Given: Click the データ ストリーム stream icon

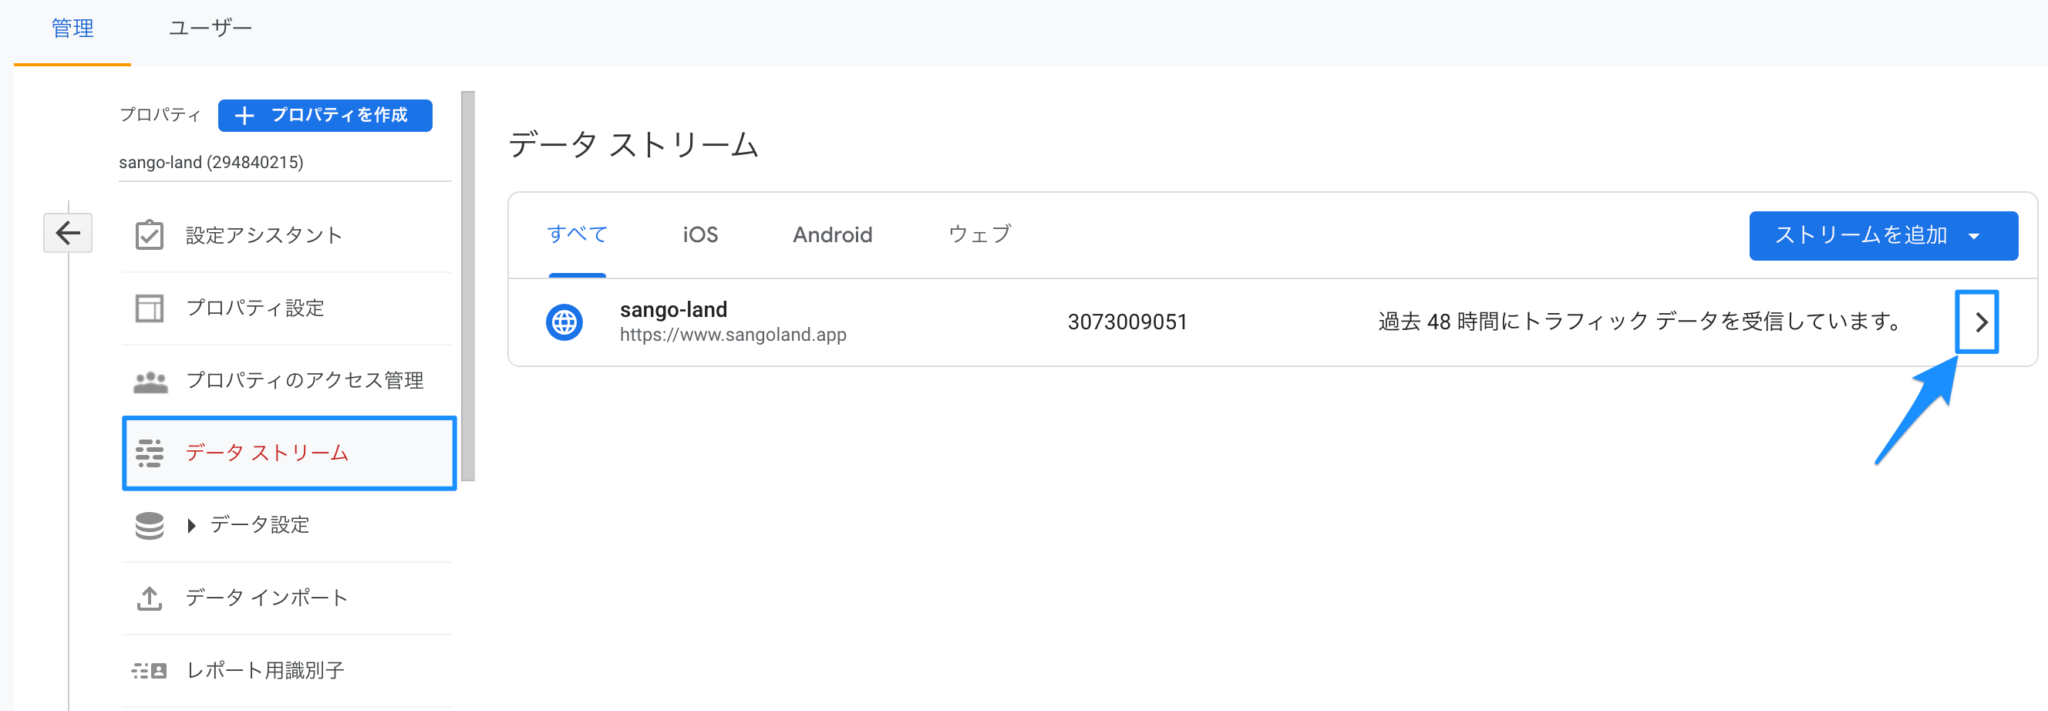Looking at the screenshot, I should [x=149, y=452].
